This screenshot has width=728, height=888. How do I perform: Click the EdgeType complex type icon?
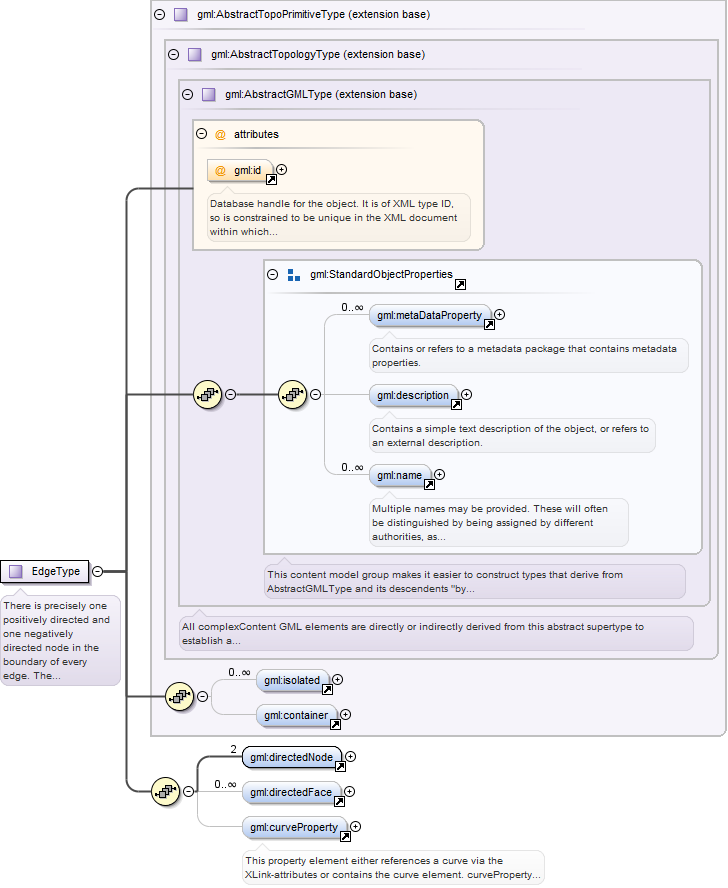[16, 571]
